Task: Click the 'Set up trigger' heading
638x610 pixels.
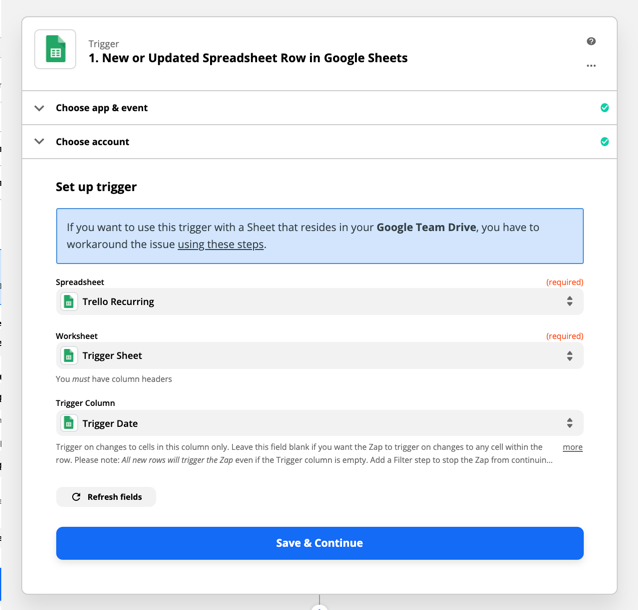Action: tap(96, 187)
